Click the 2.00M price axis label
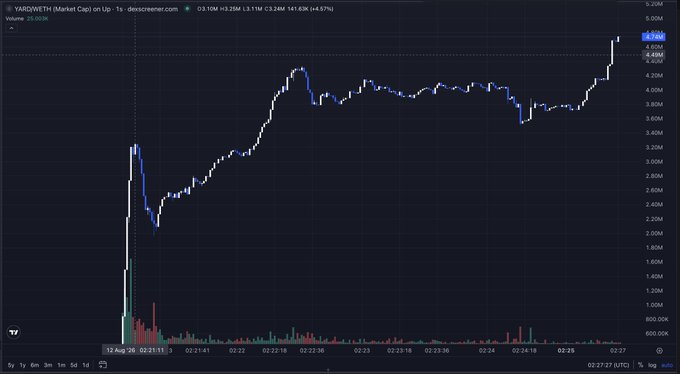 (654, 233)
